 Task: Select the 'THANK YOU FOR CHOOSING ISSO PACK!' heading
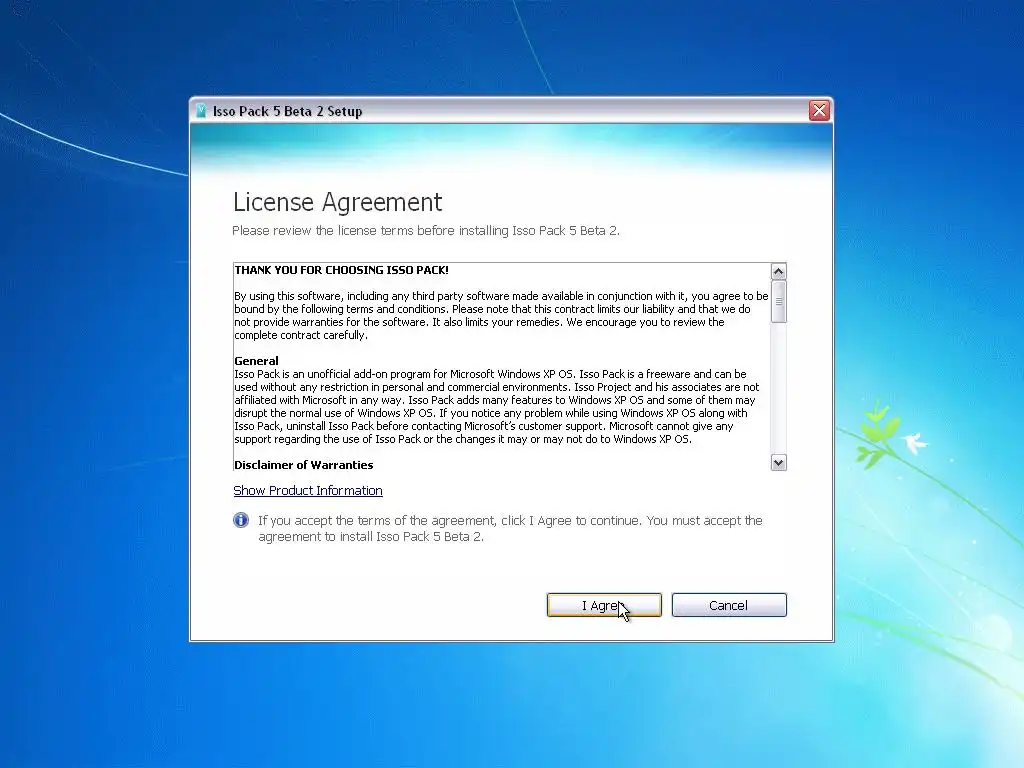[342, 270]
